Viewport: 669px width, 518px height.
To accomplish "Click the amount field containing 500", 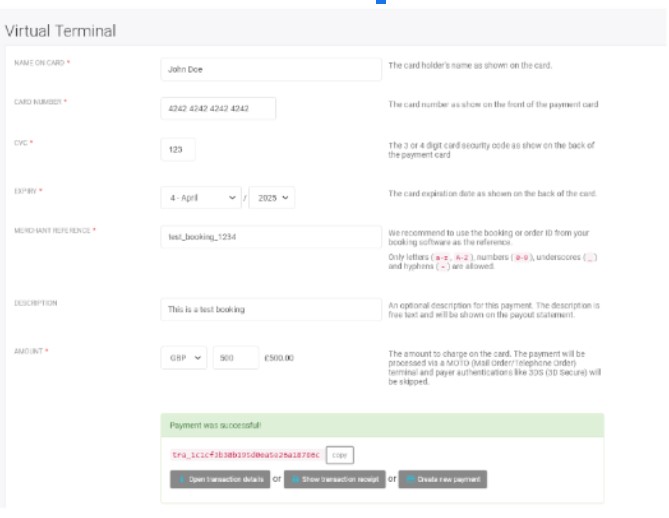I will 235,357.
